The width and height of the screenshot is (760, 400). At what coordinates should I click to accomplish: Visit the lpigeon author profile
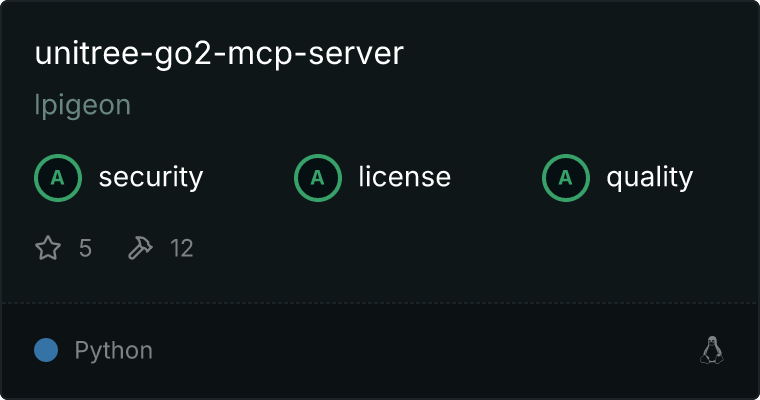click(83, 105)
